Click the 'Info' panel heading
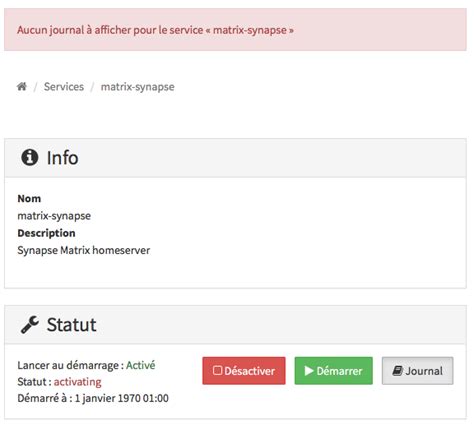This screenshot has height=434, width=474. click(63, 157)
